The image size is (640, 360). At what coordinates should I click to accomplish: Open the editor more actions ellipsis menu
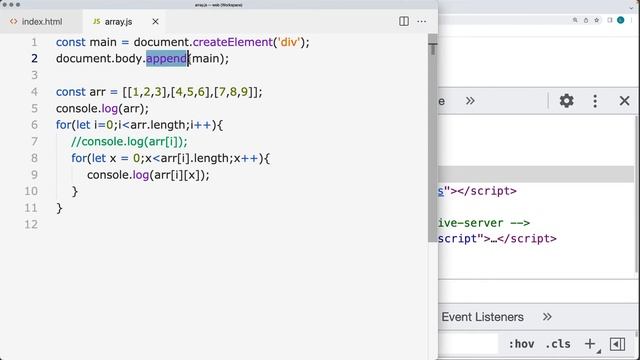[422, 21]
